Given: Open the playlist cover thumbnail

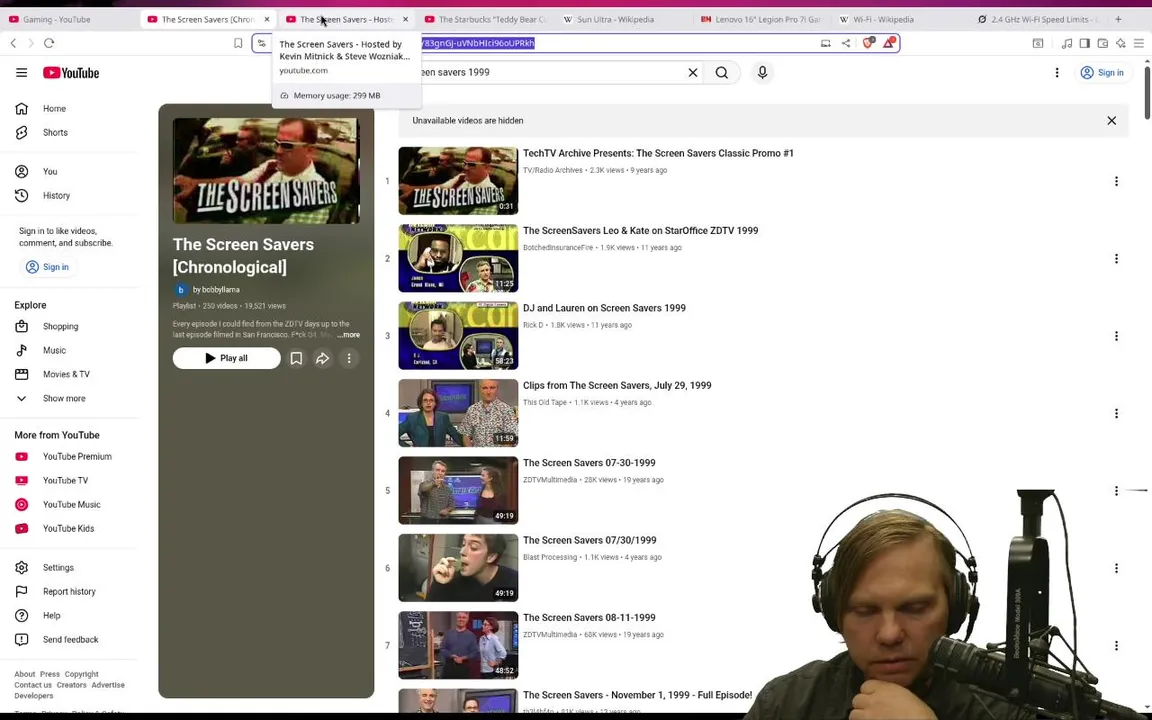Looking at the screenshot, I should pyautogui.click(x=266, y=170).
